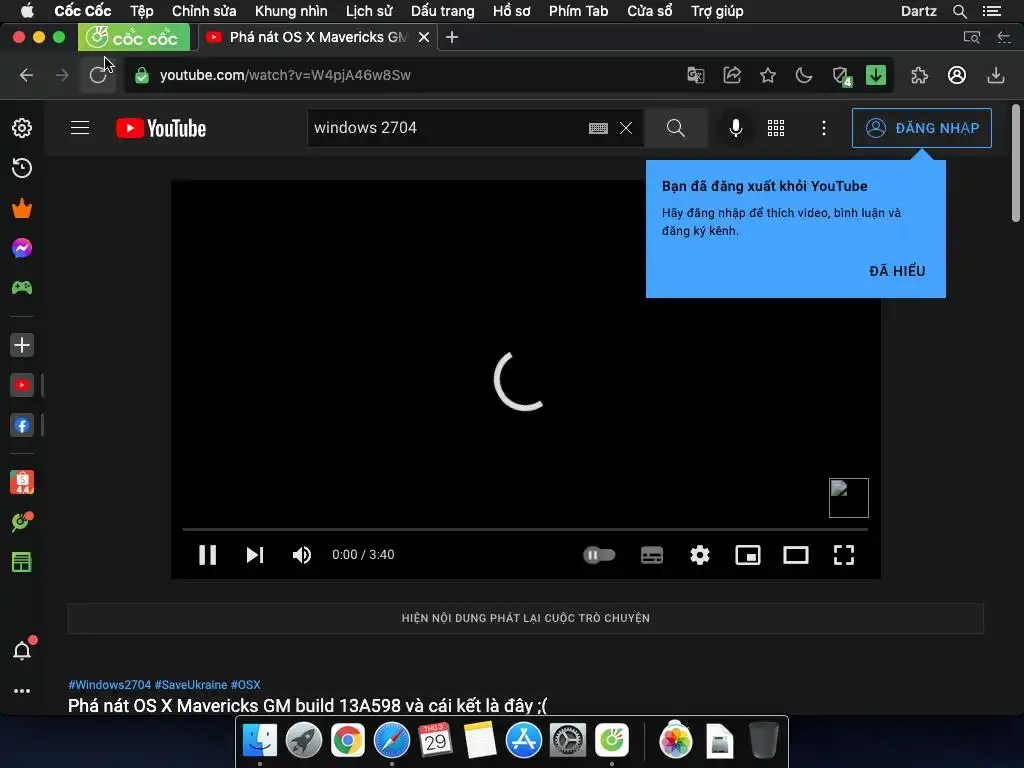Open Messenger from the sidebar
The height and width of the screenshot is (768, 1024).
[x=22, y=248]
